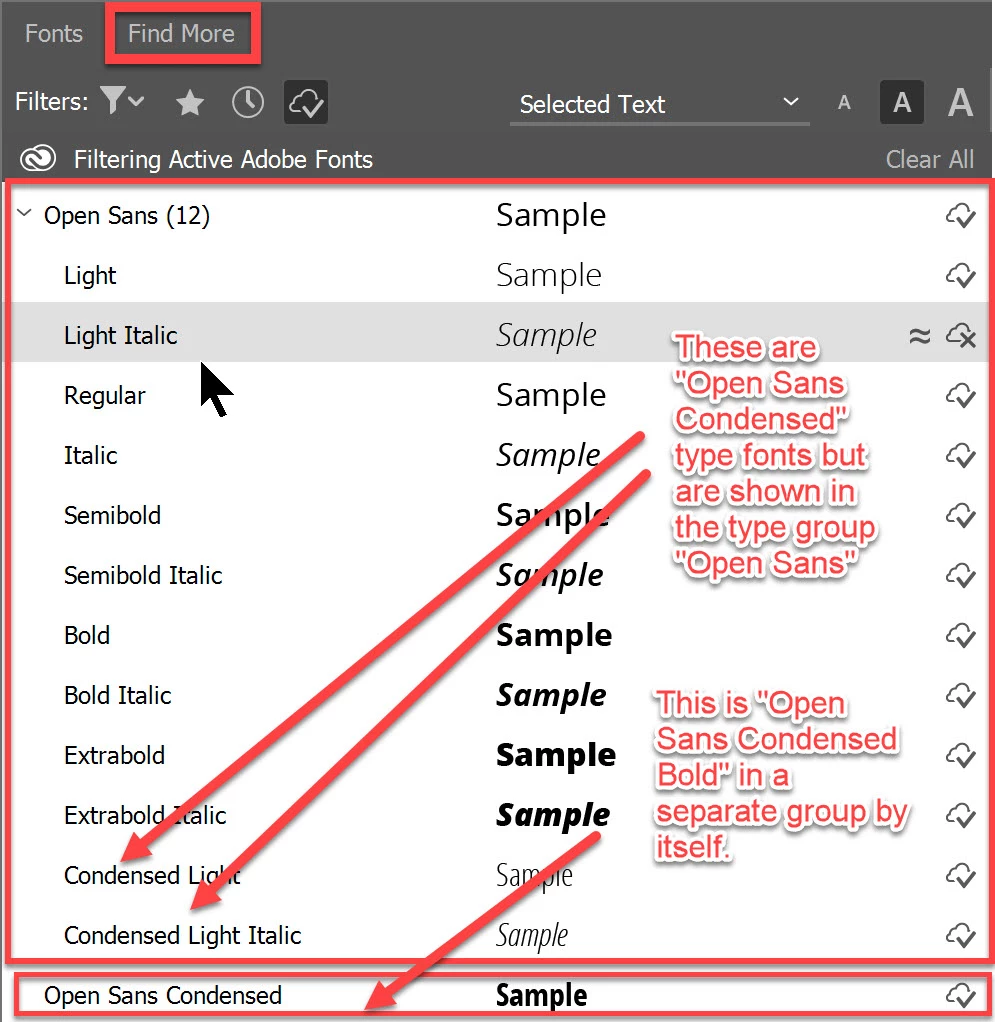The width and height of the screenshot is (995, 1022).
Task: Choose the Semibold font style
Action: coord(112,516)
